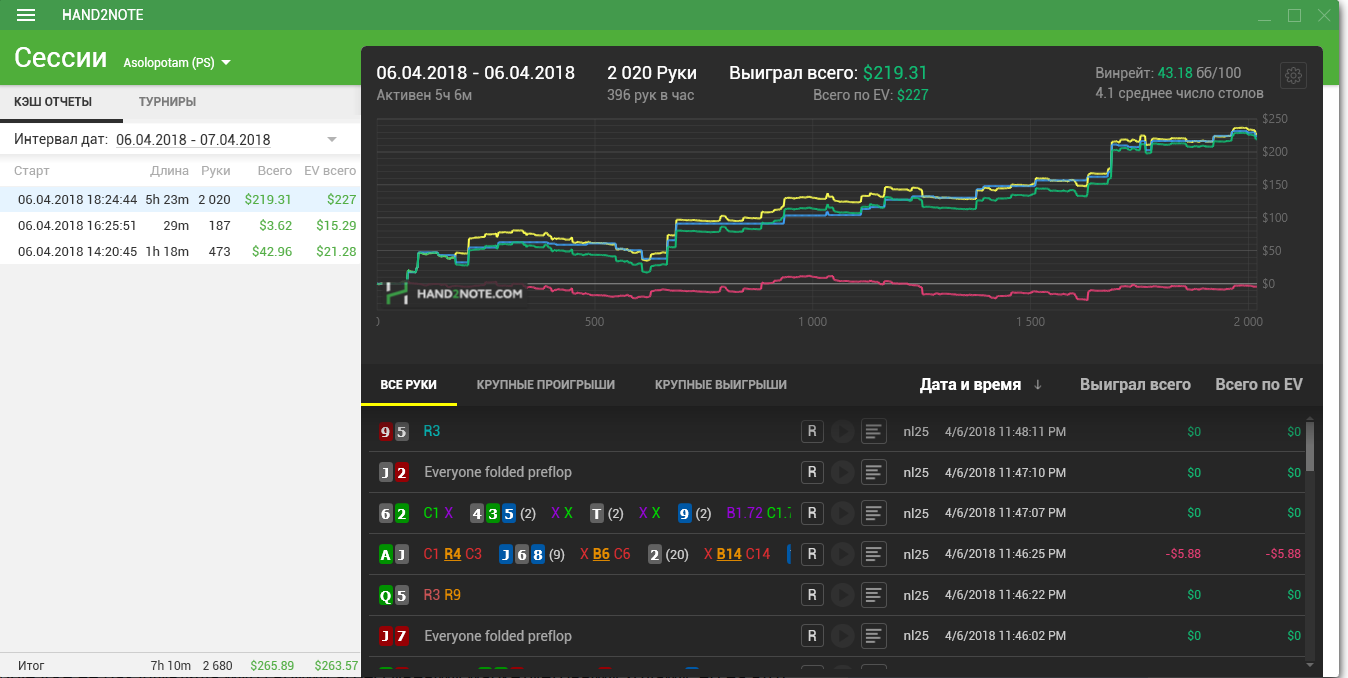1348x678 pixels.
Task: Click R button in the 9 5 R3 row
Action: tap(812, 431)
